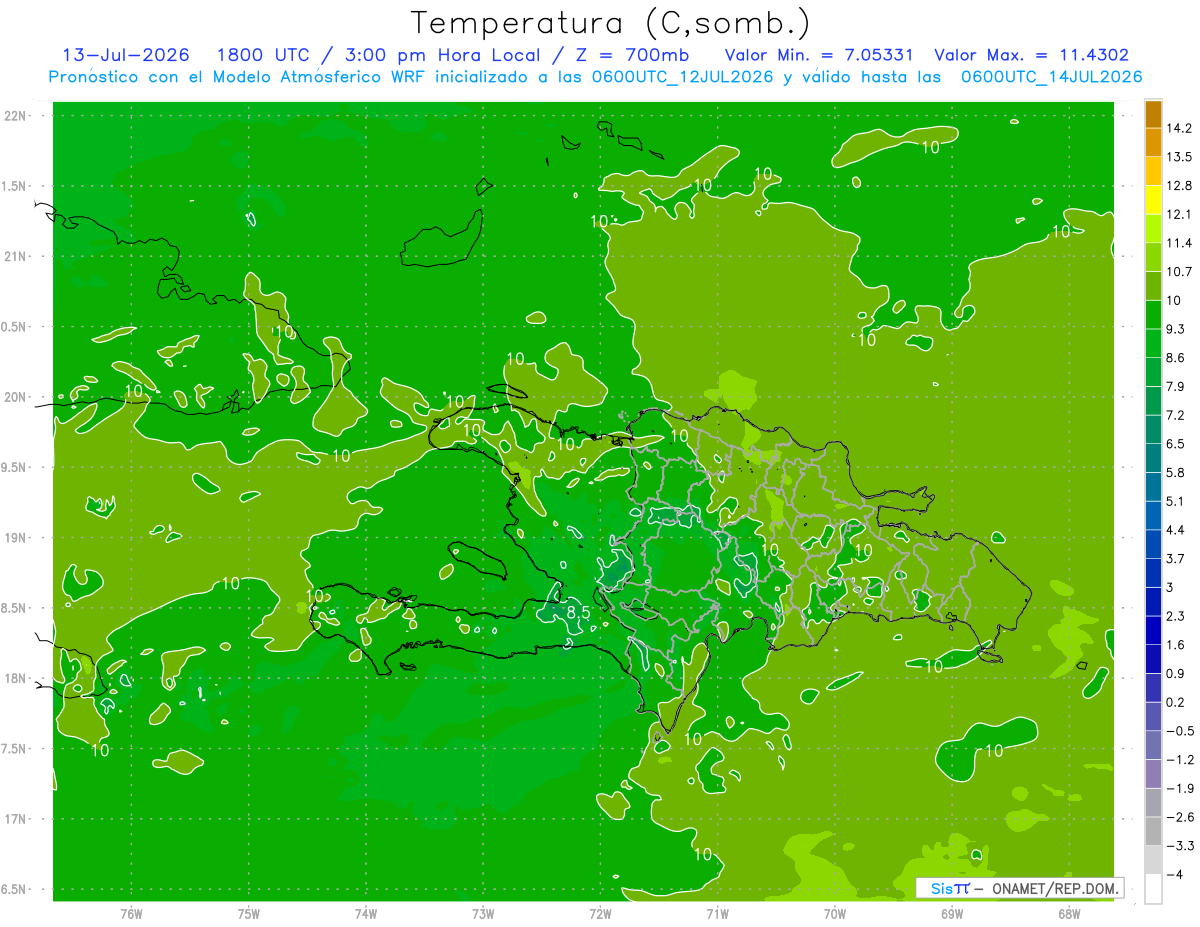This screenshot has height=927, width=1200.
Task: Click colorbar value "14.2"
Action: coord(1180,128)
